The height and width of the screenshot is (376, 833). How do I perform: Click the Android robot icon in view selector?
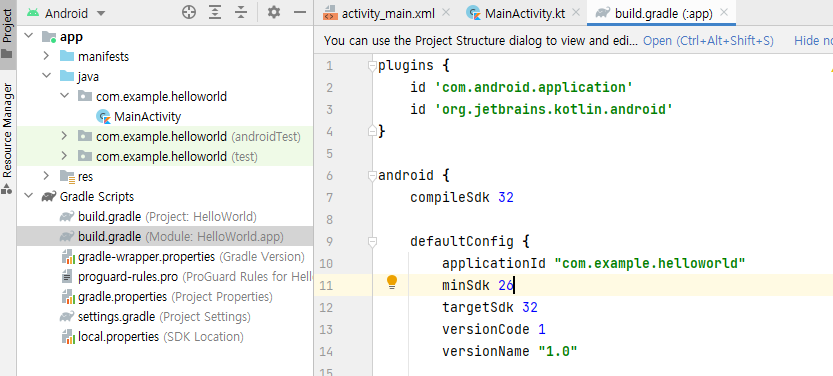tap(33, 13)
